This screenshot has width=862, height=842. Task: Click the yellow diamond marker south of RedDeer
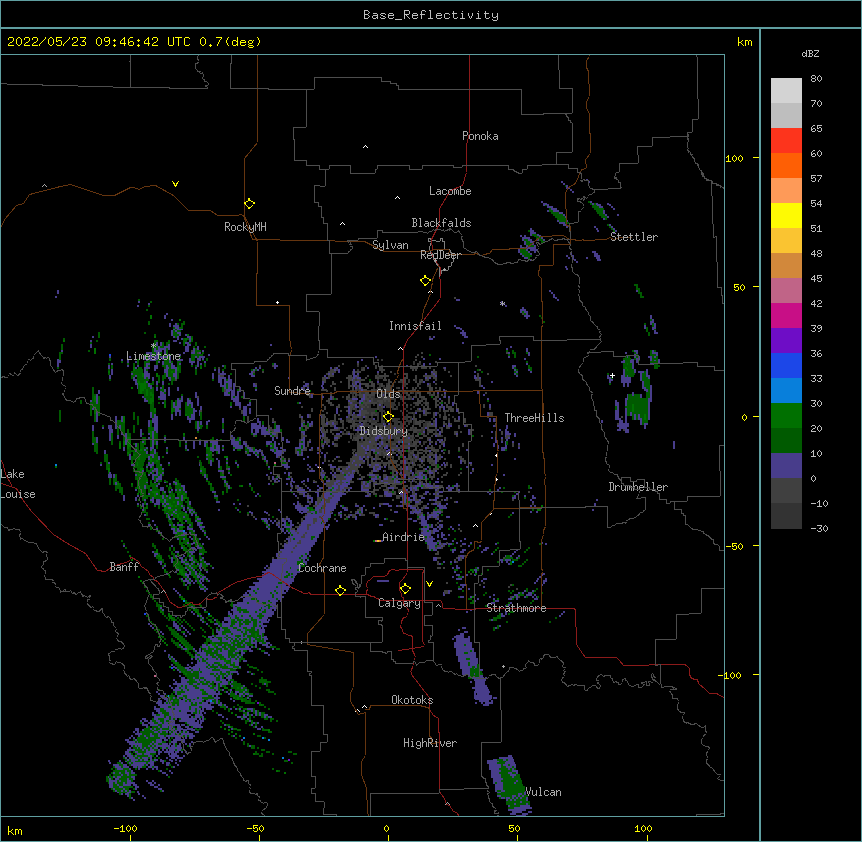point(425,281)
